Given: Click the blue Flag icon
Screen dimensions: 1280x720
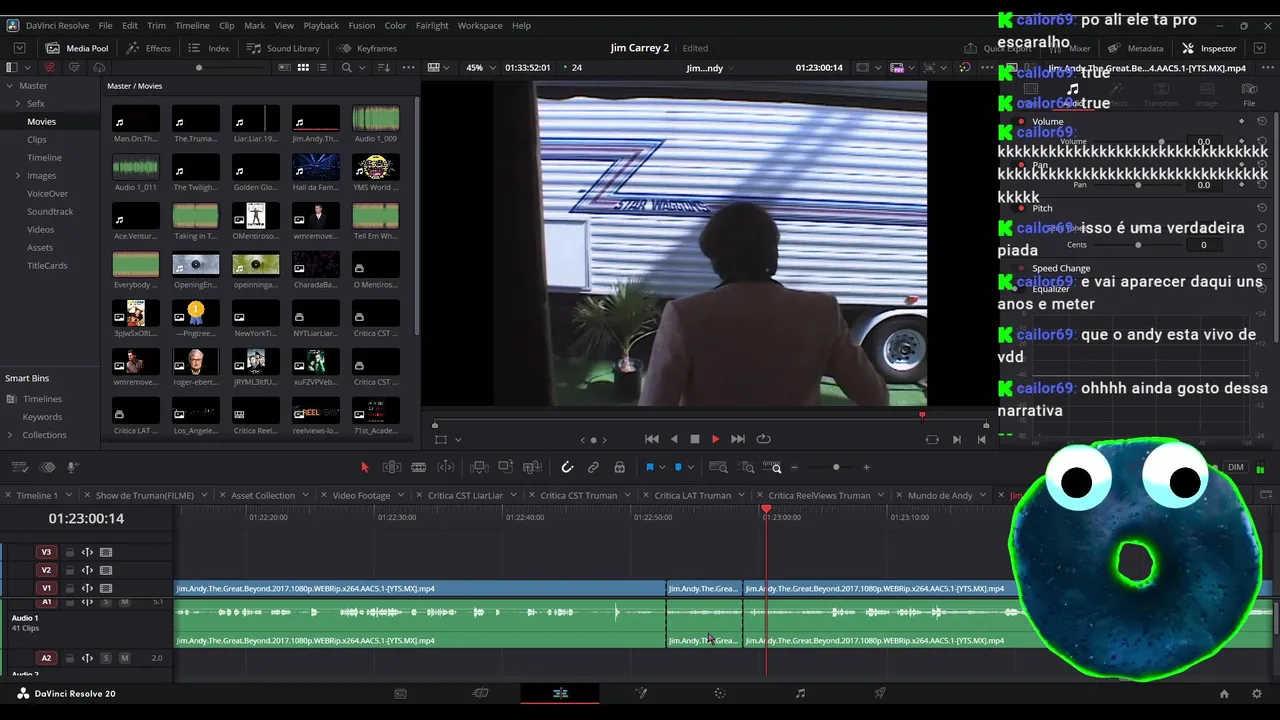Looking at the screenshot, I should point(649,467).
